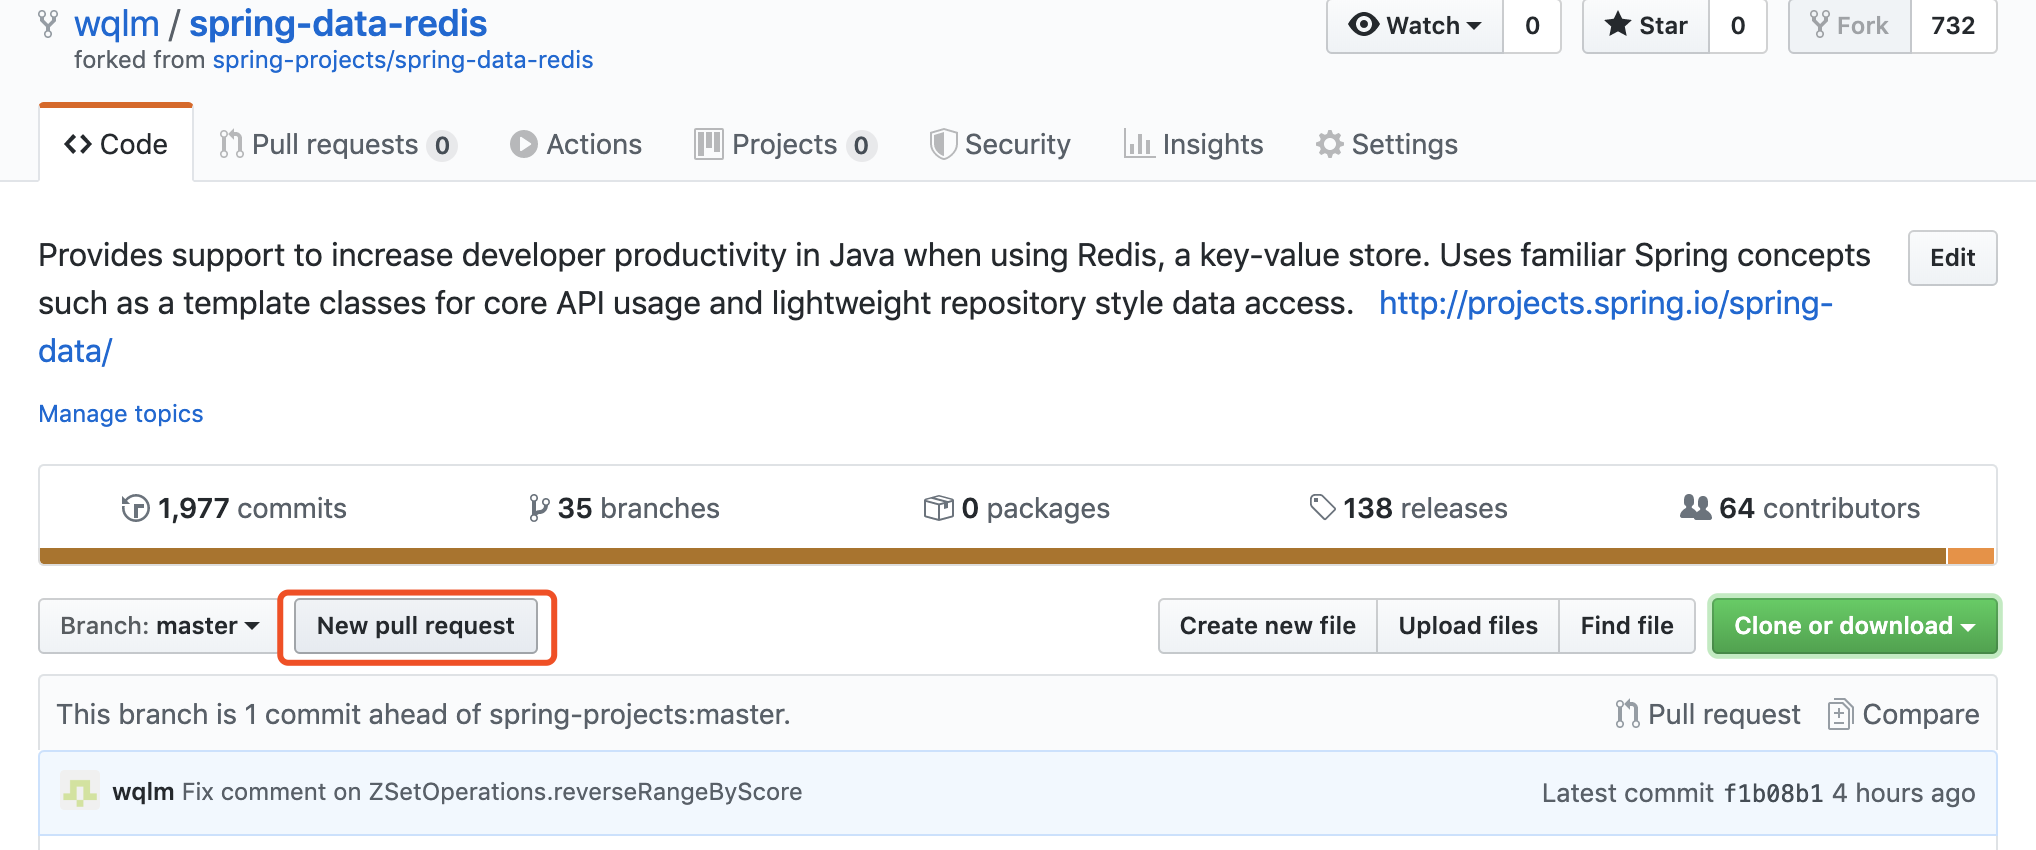Open the projects.spring.io link
2036x850 pixels.
1605,303
